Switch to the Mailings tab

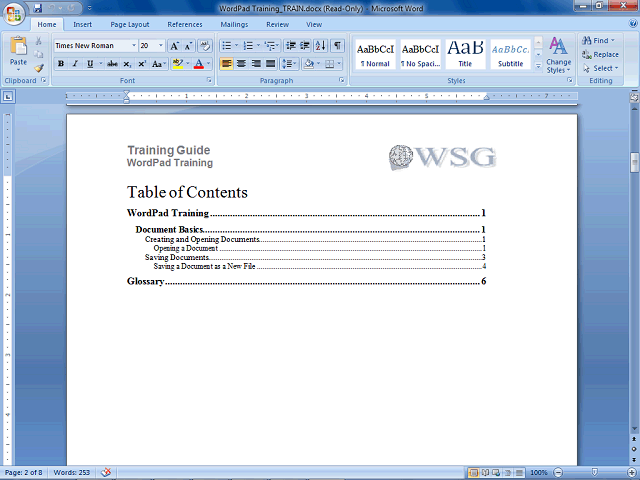pyautogui.click(x=234, y=24)
